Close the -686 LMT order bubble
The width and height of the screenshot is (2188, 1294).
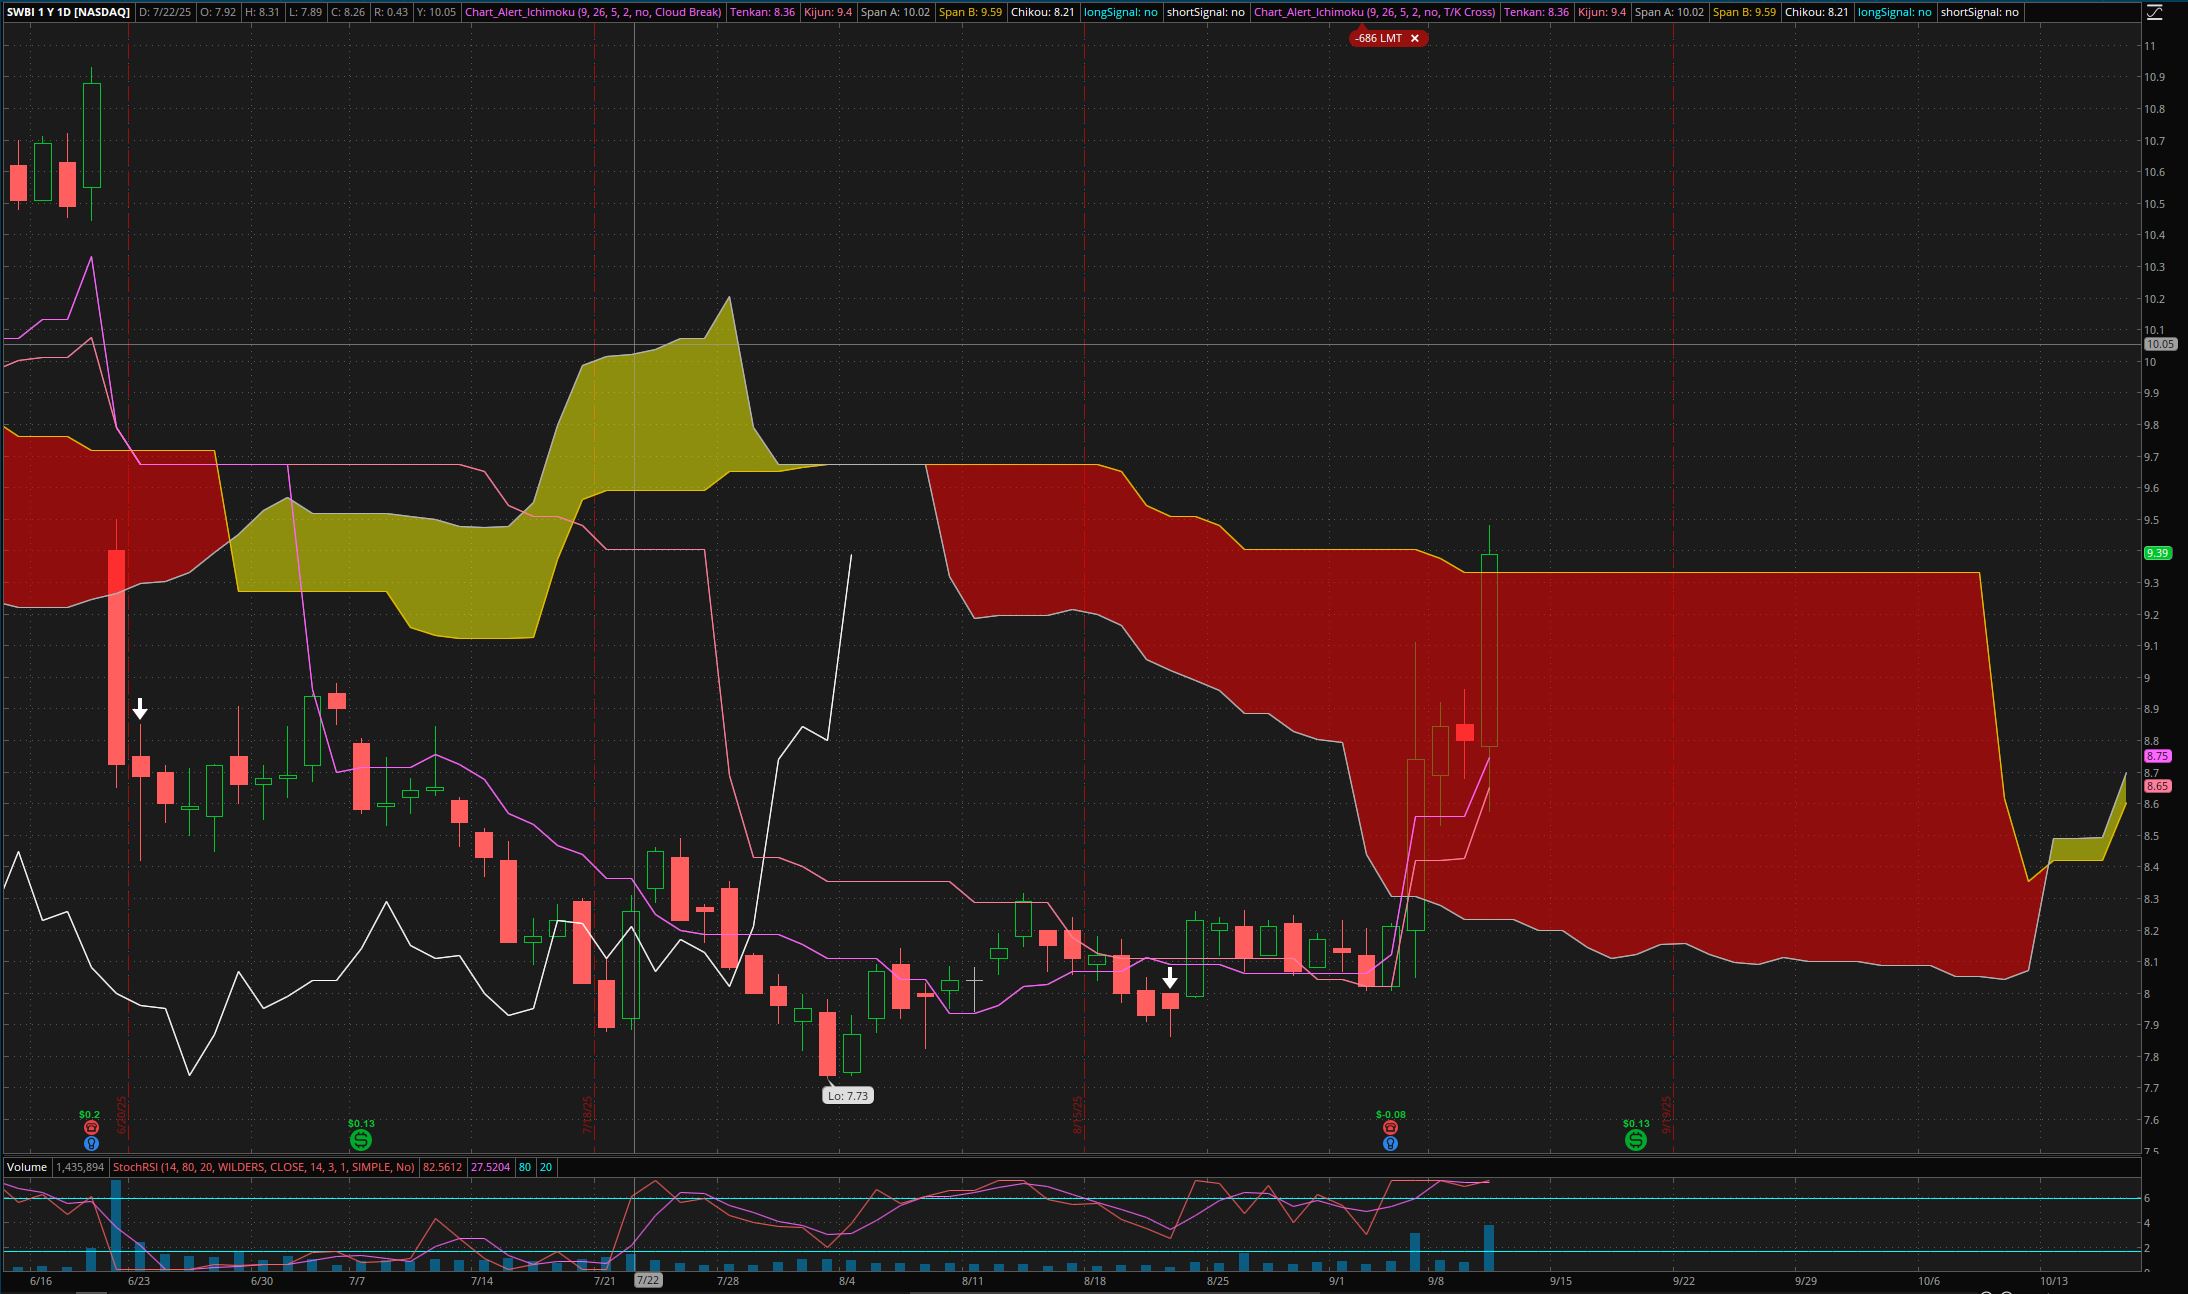(1414, 38)
